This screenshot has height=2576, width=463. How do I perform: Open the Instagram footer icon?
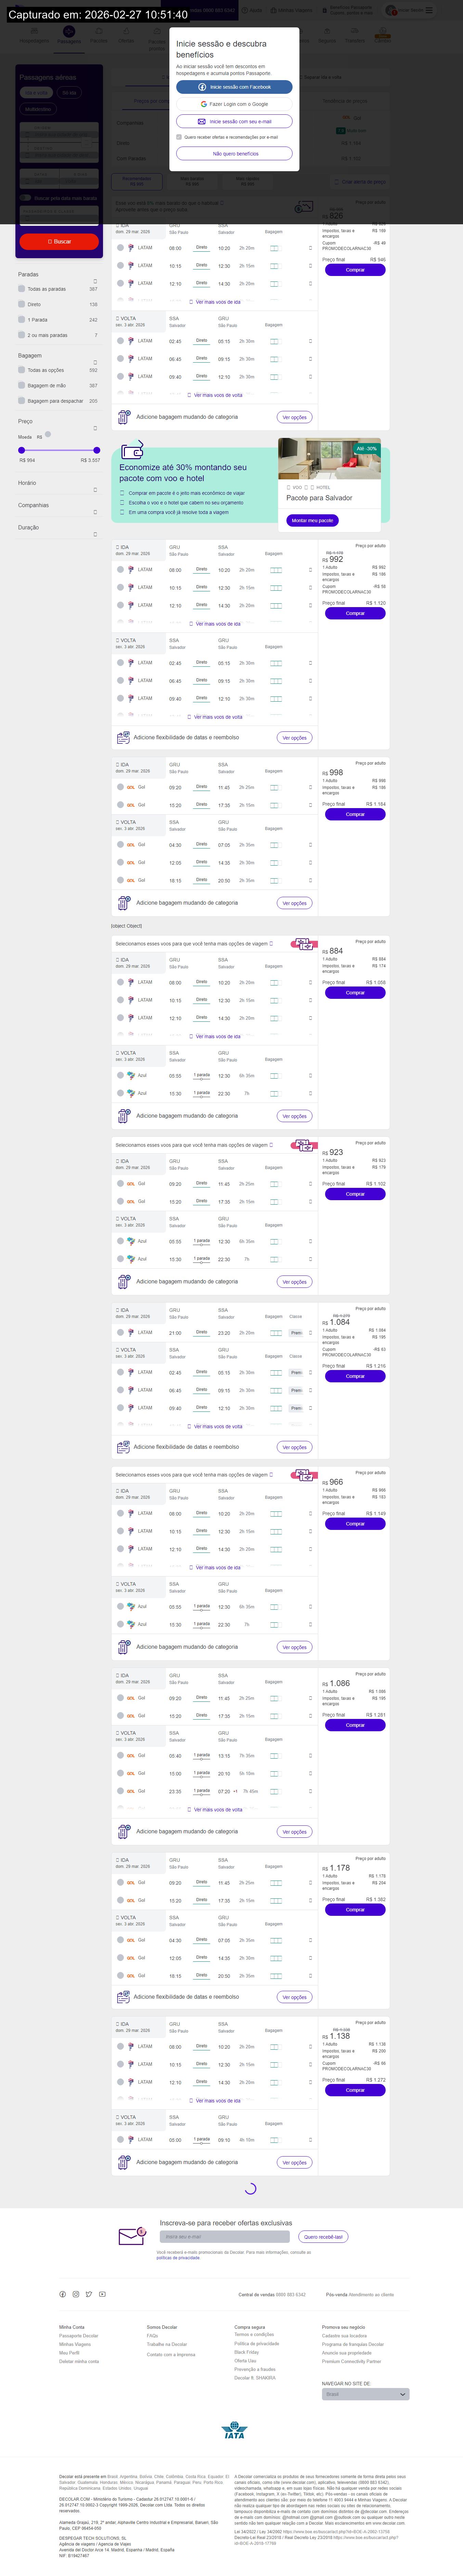point(76,2294)
